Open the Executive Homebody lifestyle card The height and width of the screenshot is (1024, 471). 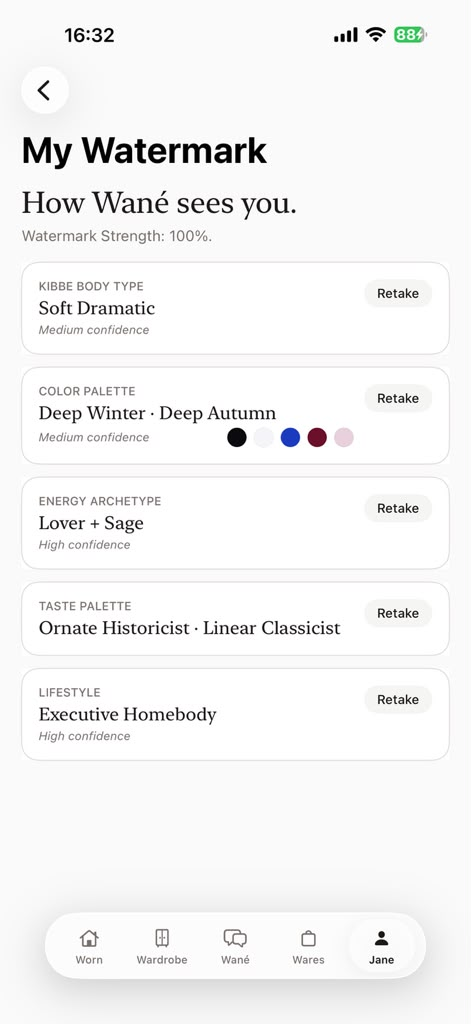[235, 714]
